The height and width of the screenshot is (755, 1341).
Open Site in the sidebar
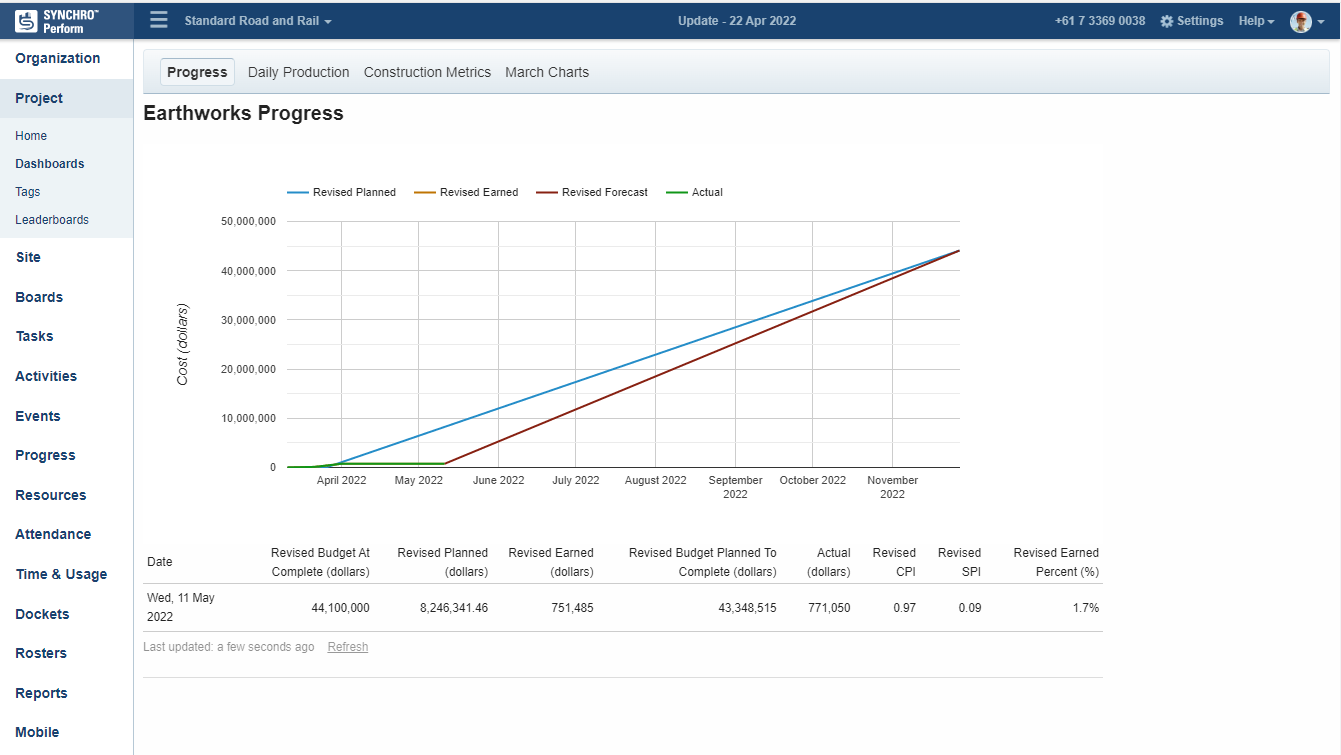(x=28, y=257)
